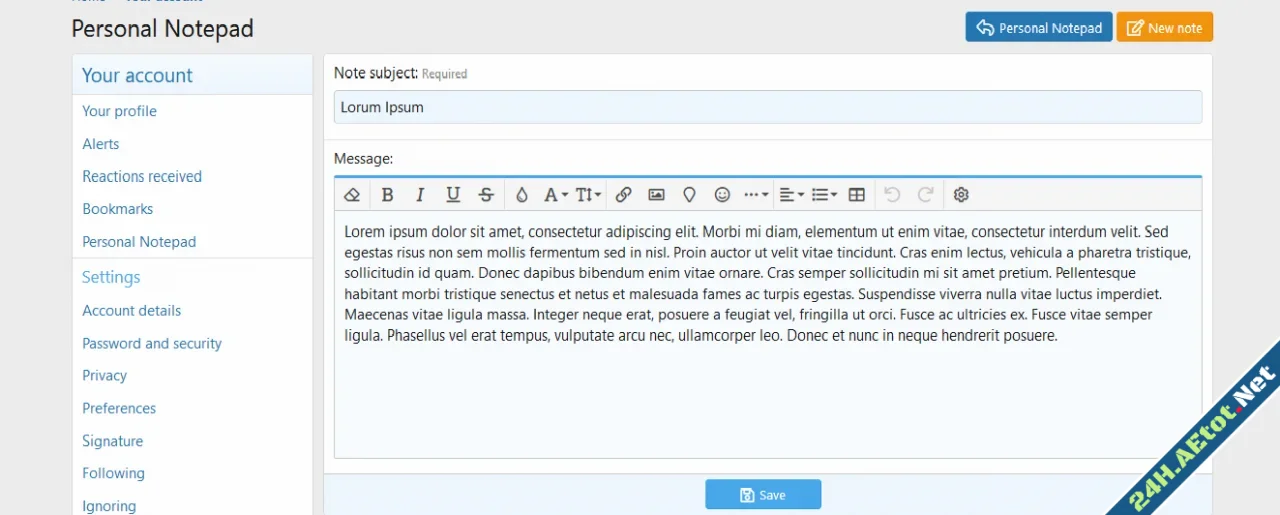Click the insert table icon
Image resolution: width=1280 pixels, height=515 pixels.
(x=856, y=195)
